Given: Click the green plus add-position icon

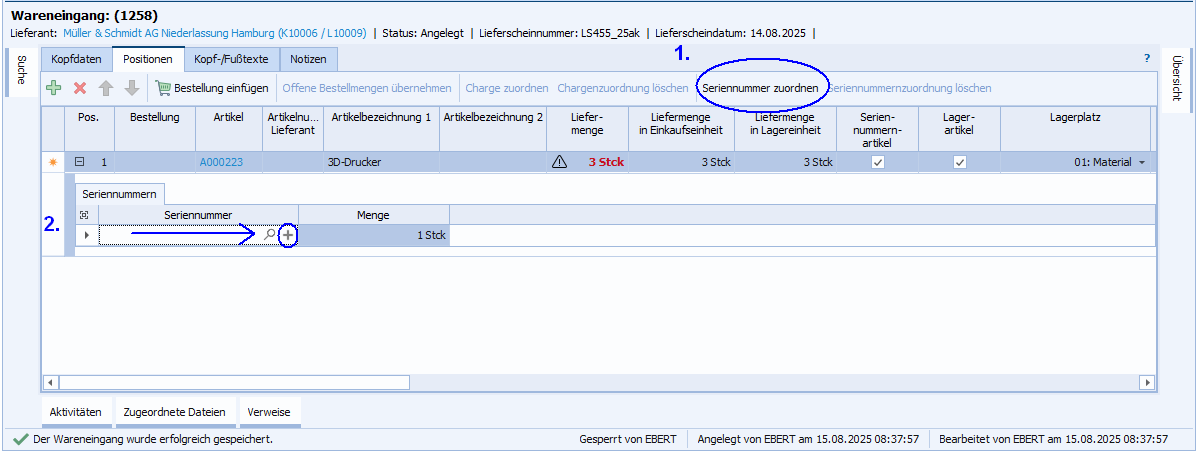Looking at the screenshot, I should point(54,88).
